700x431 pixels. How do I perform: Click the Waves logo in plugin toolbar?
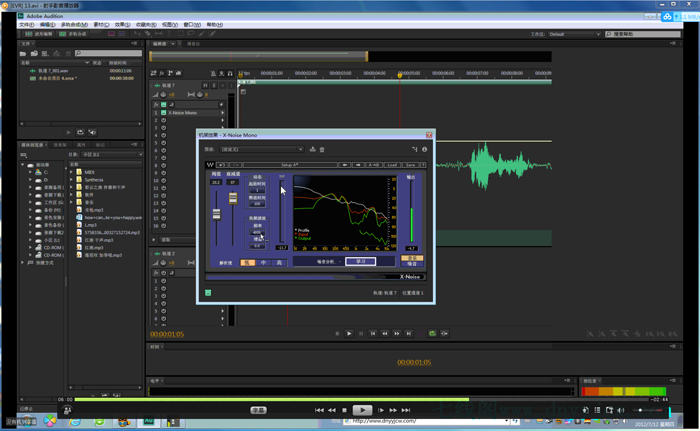tap(210, 165)
